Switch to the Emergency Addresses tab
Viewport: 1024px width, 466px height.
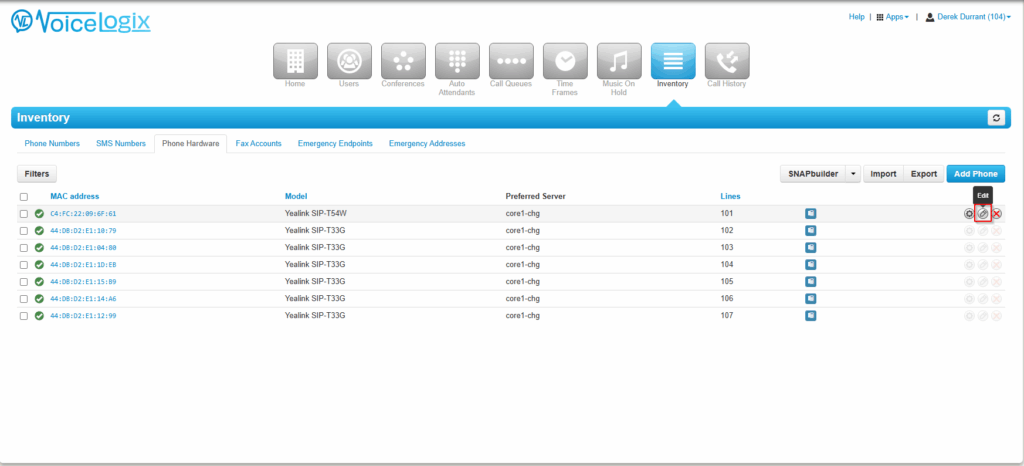[x=427, y=144]
